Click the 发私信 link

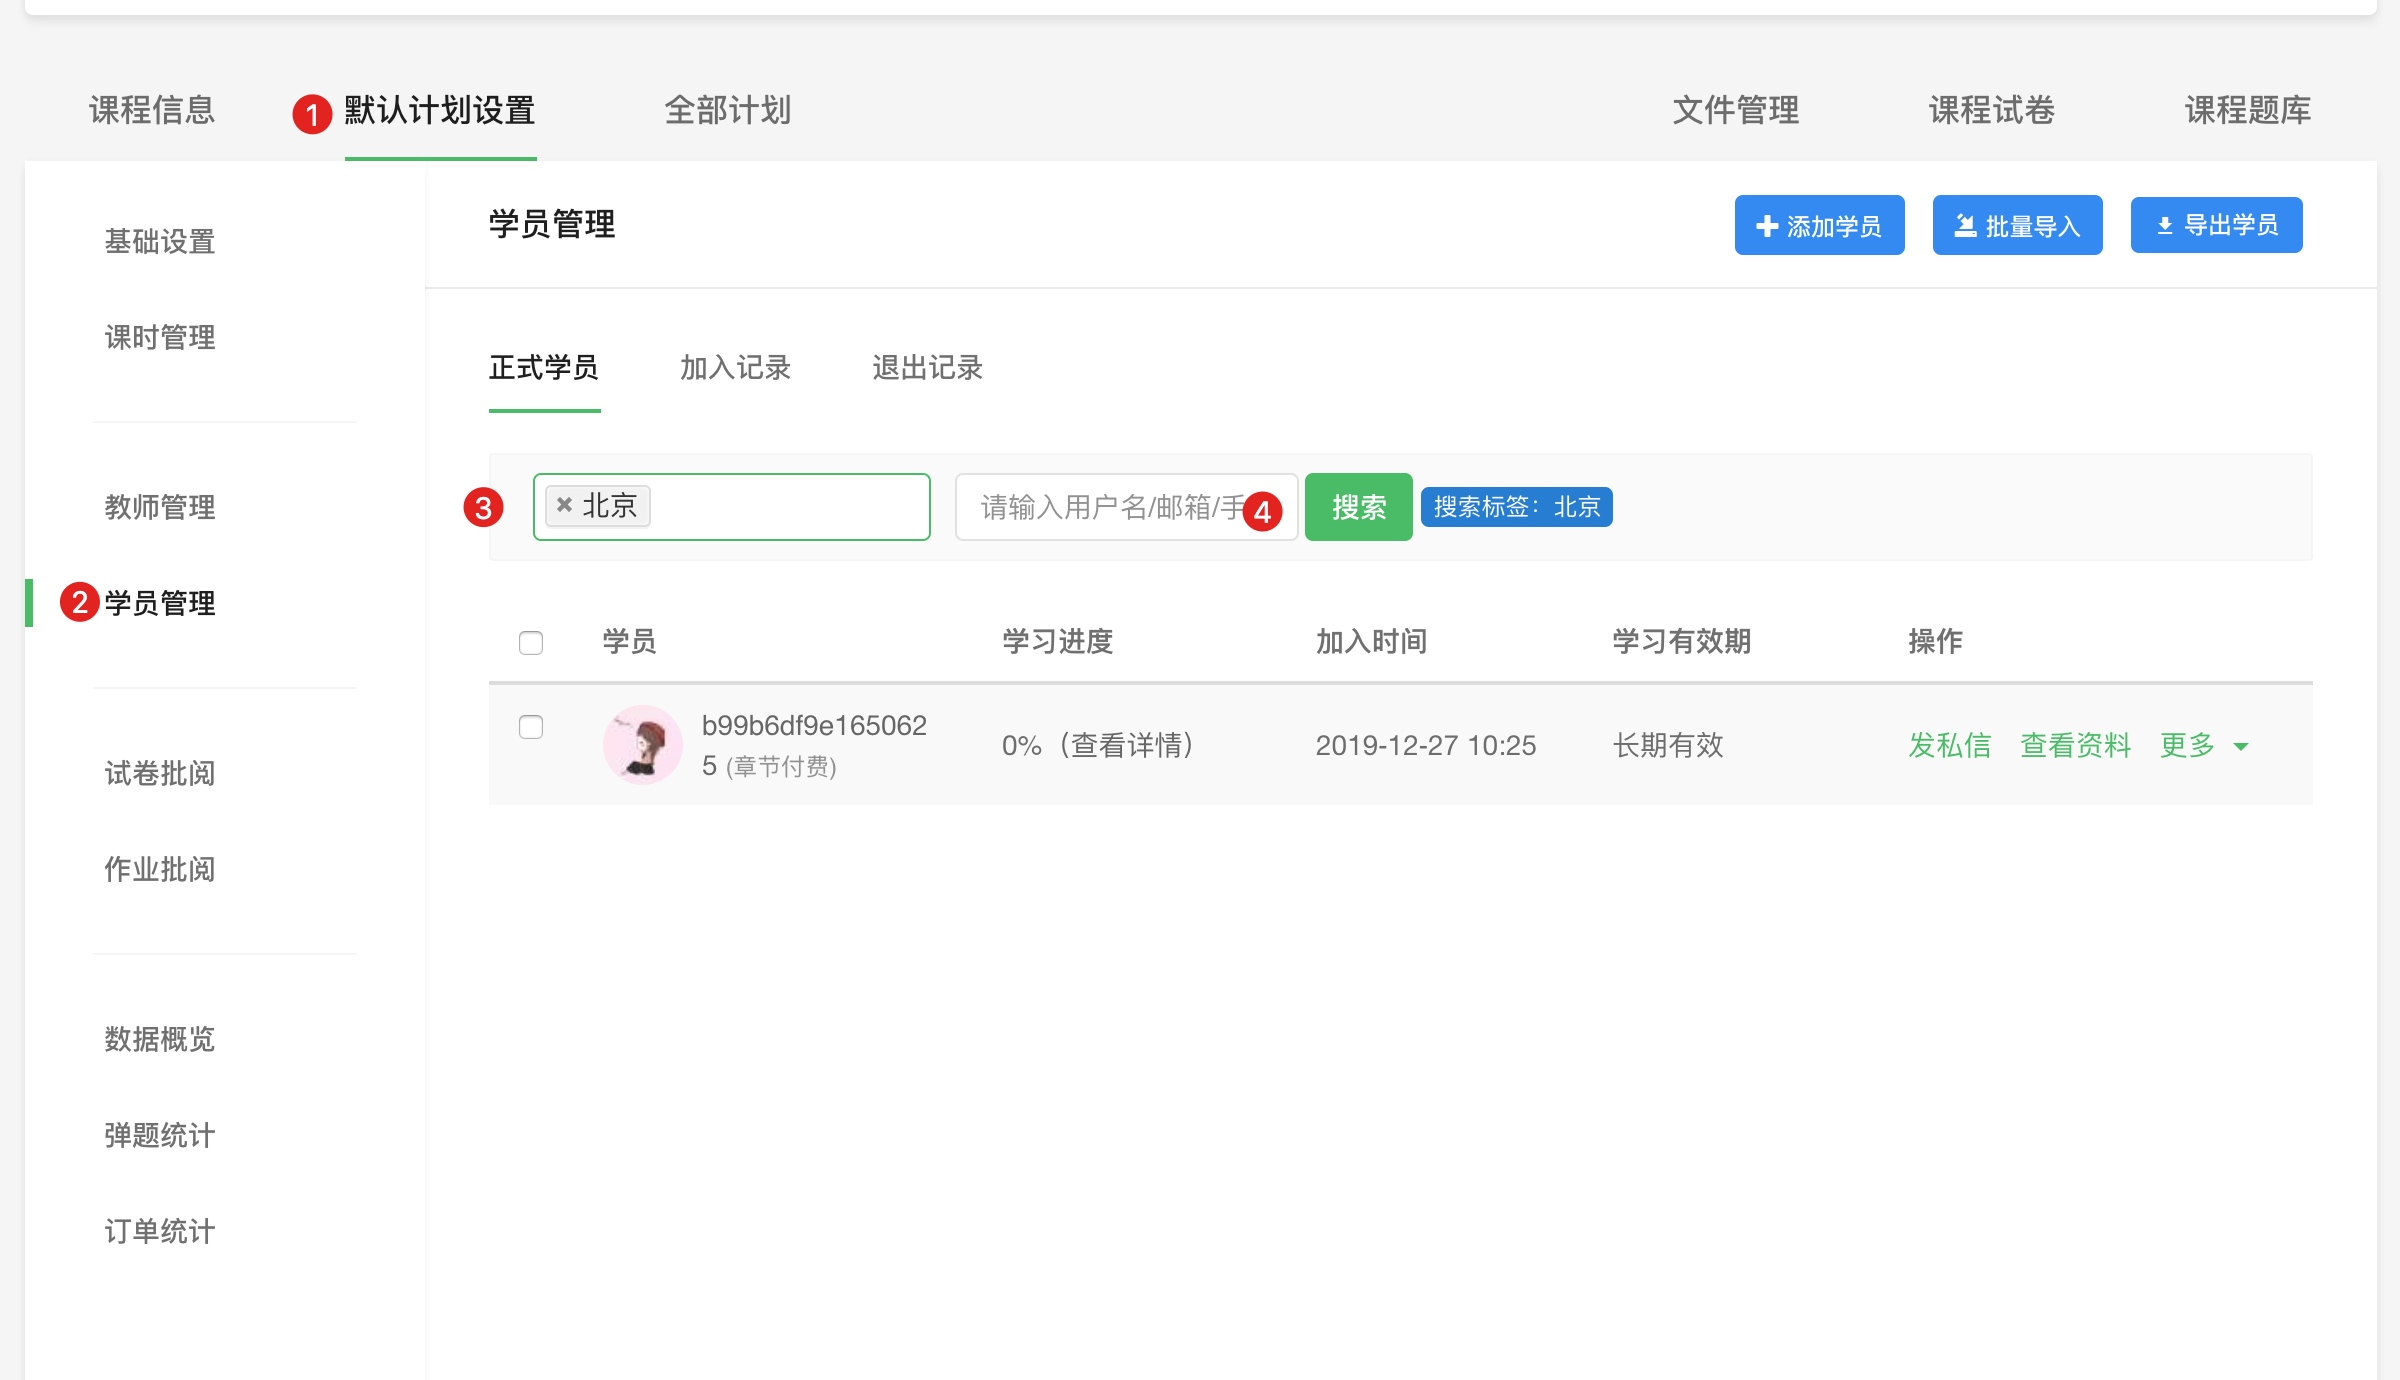click(1949, 745)
